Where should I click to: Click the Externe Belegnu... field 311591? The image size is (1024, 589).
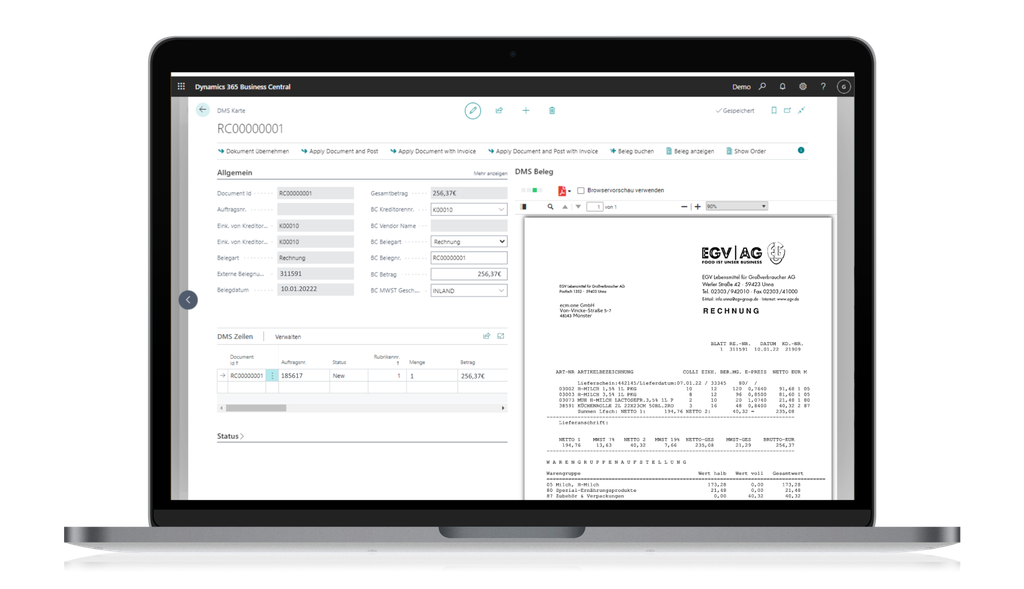[x=315, y=274]
